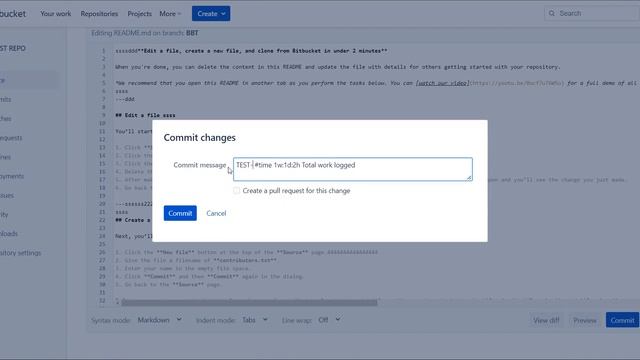Open the Create dropdown button
Image resolution: width=640 pixels, height=360 pixels.
[211, 13]
